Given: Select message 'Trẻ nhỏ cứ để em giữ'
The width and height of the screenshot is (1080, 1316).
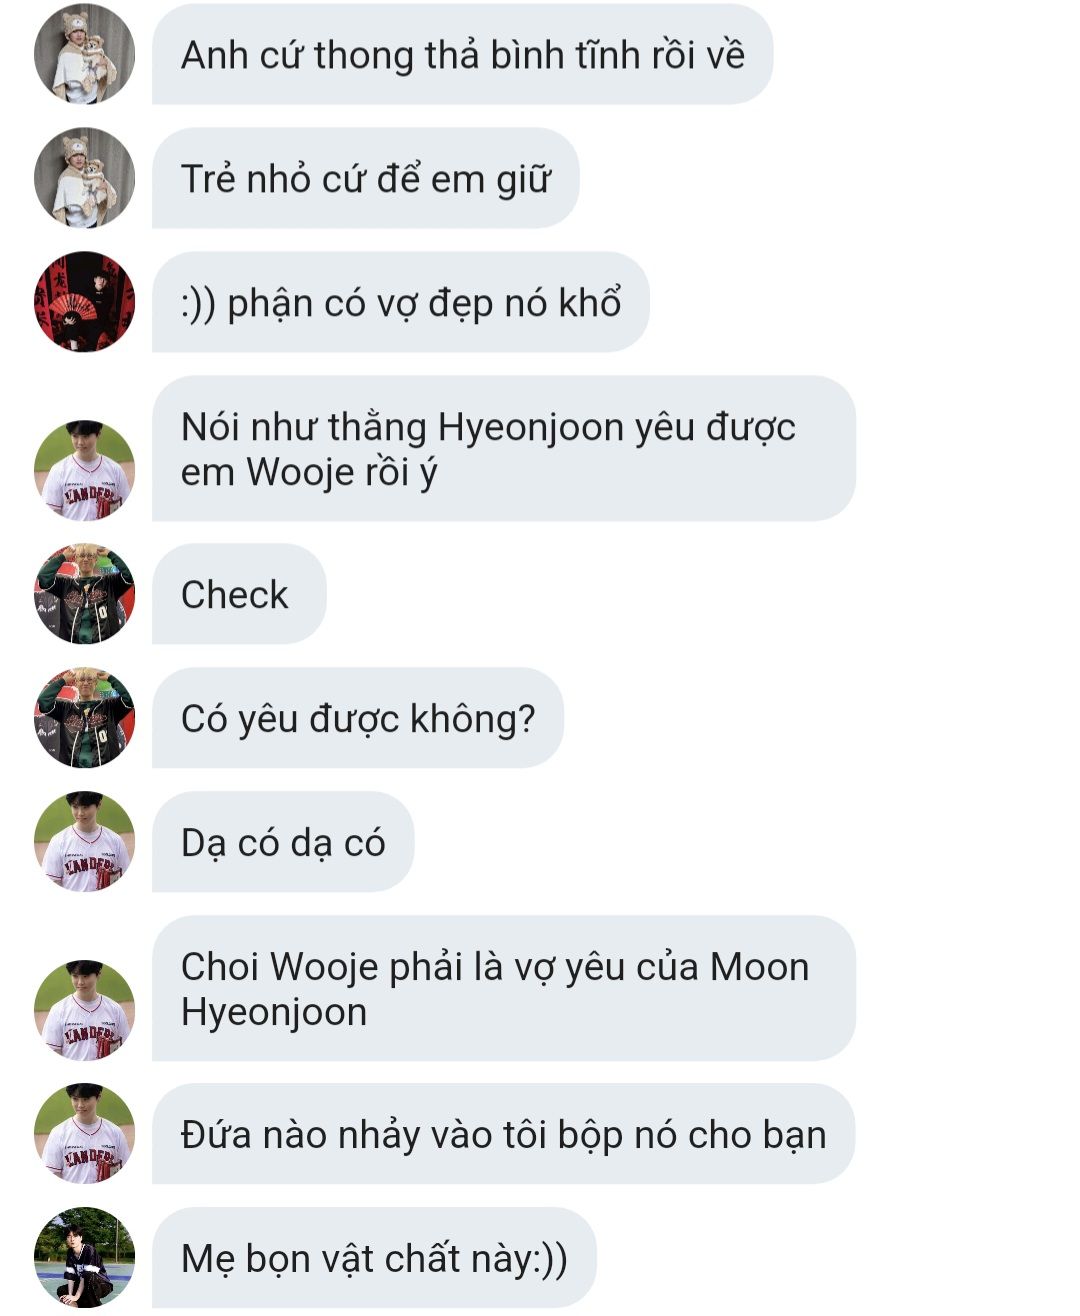Looking at the screenshot, I should point(366,178).
